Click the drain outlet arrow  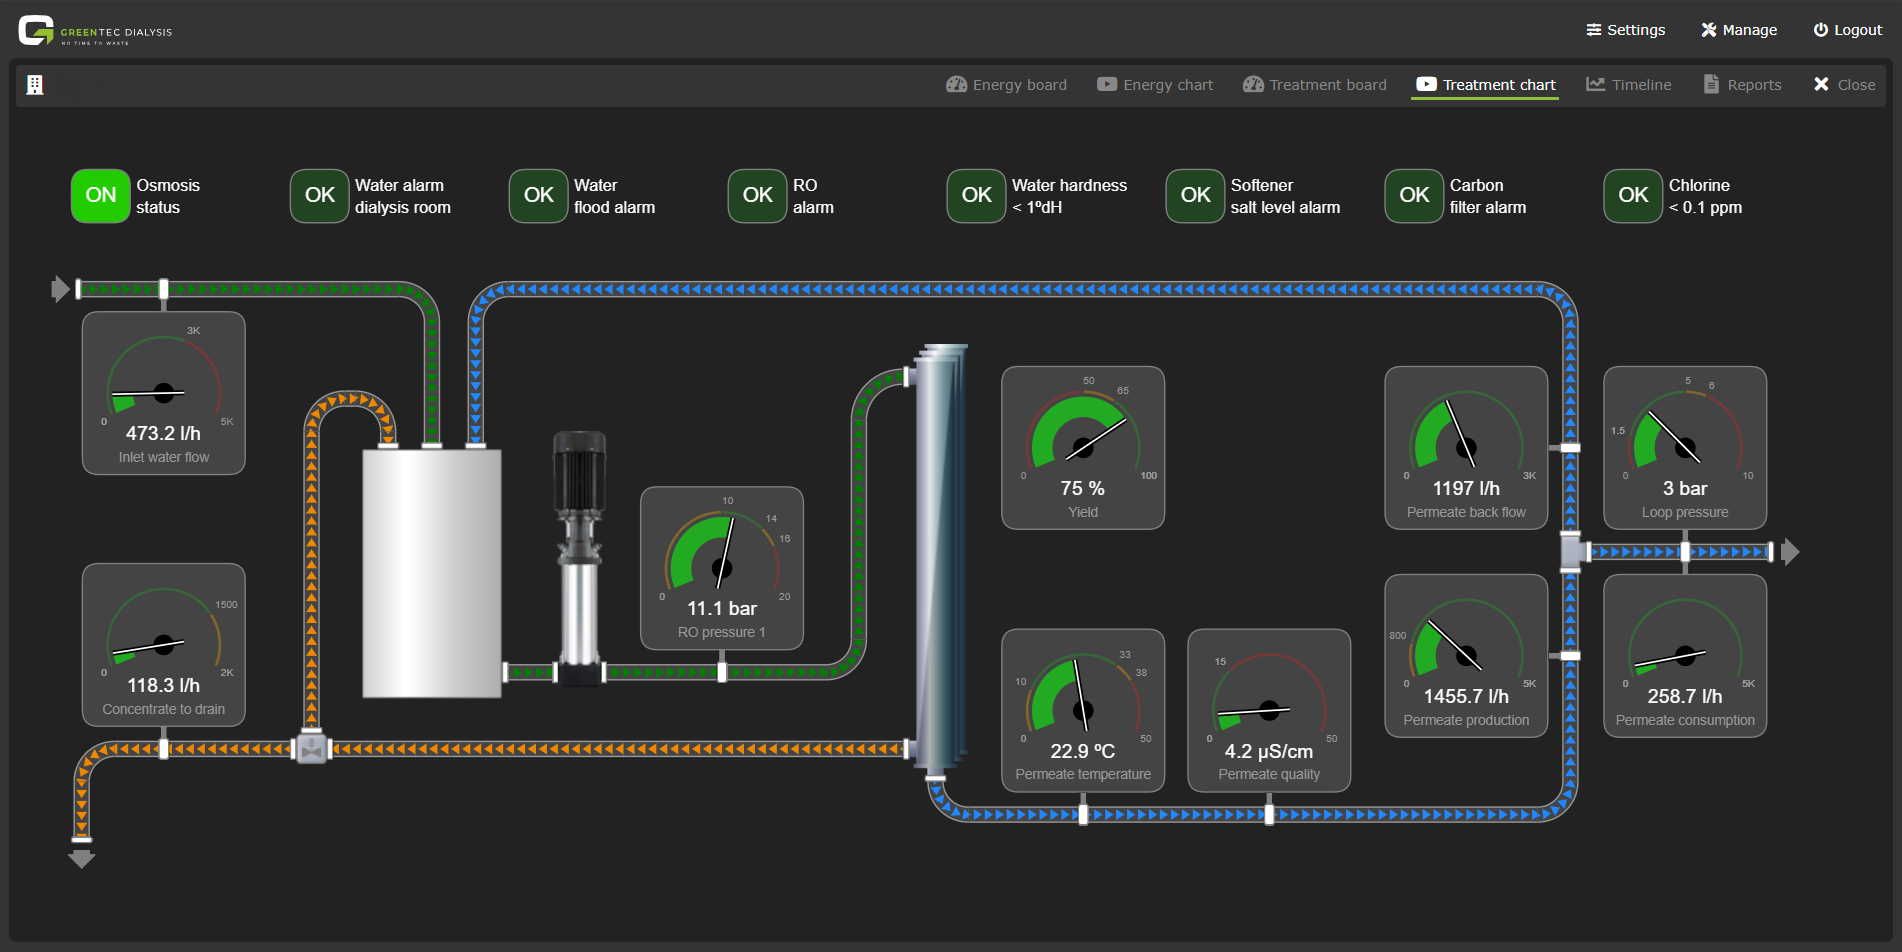(81, 858)
